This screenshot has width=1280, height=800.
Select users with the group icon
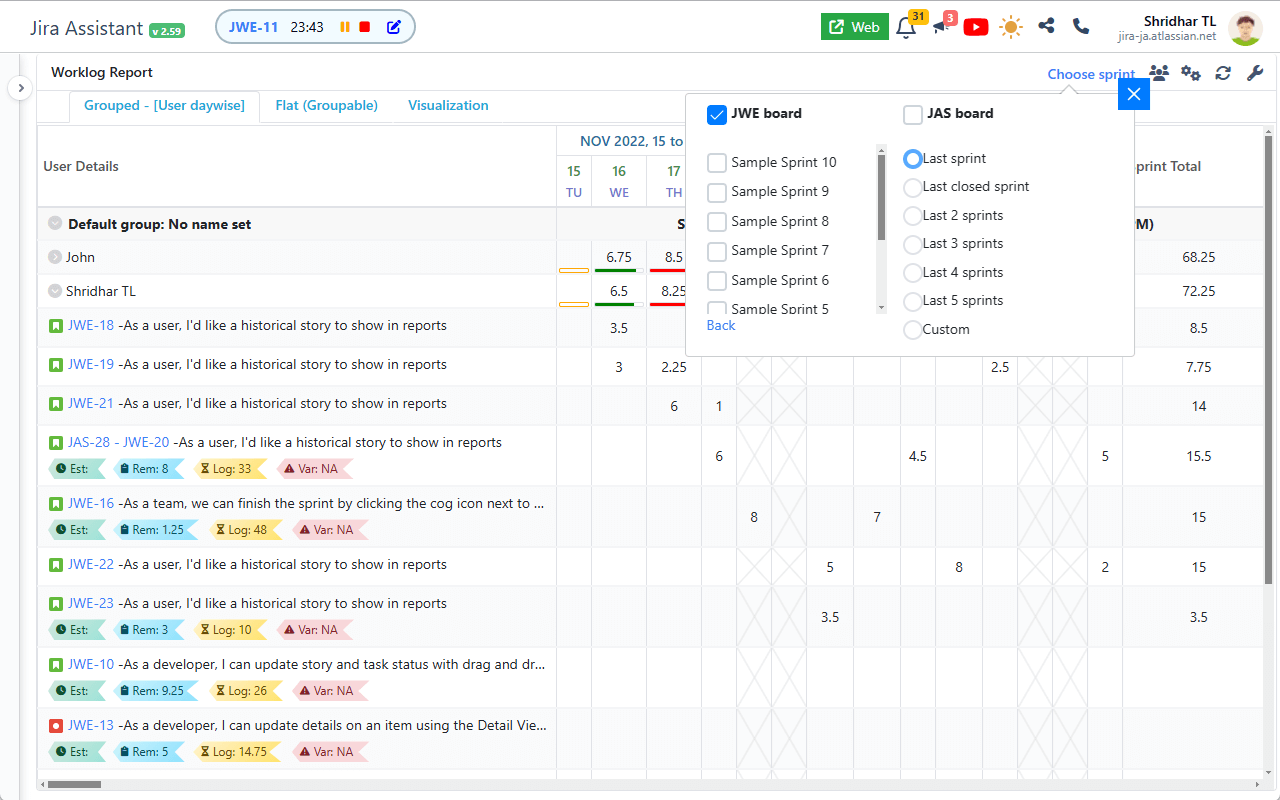click(1158, 73)
